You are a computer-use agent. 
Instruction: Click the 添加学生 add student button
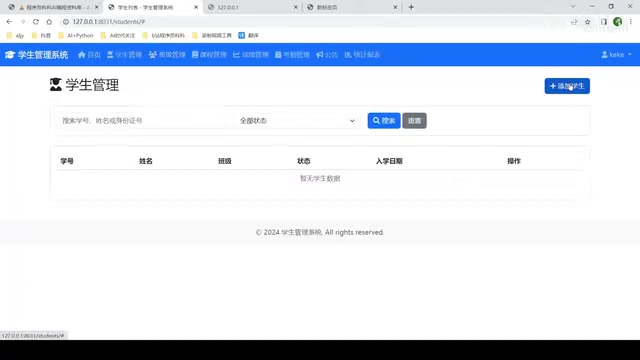[567, 86]
